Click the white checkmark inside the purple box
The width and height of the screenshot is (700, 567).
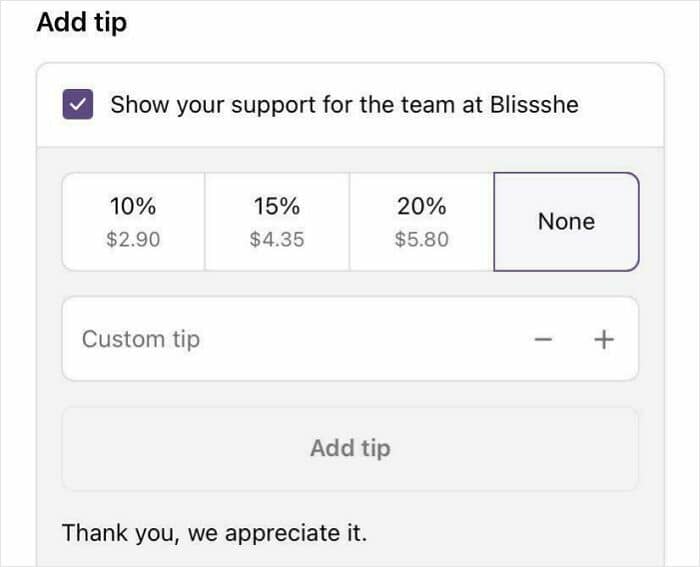point(78,105)
